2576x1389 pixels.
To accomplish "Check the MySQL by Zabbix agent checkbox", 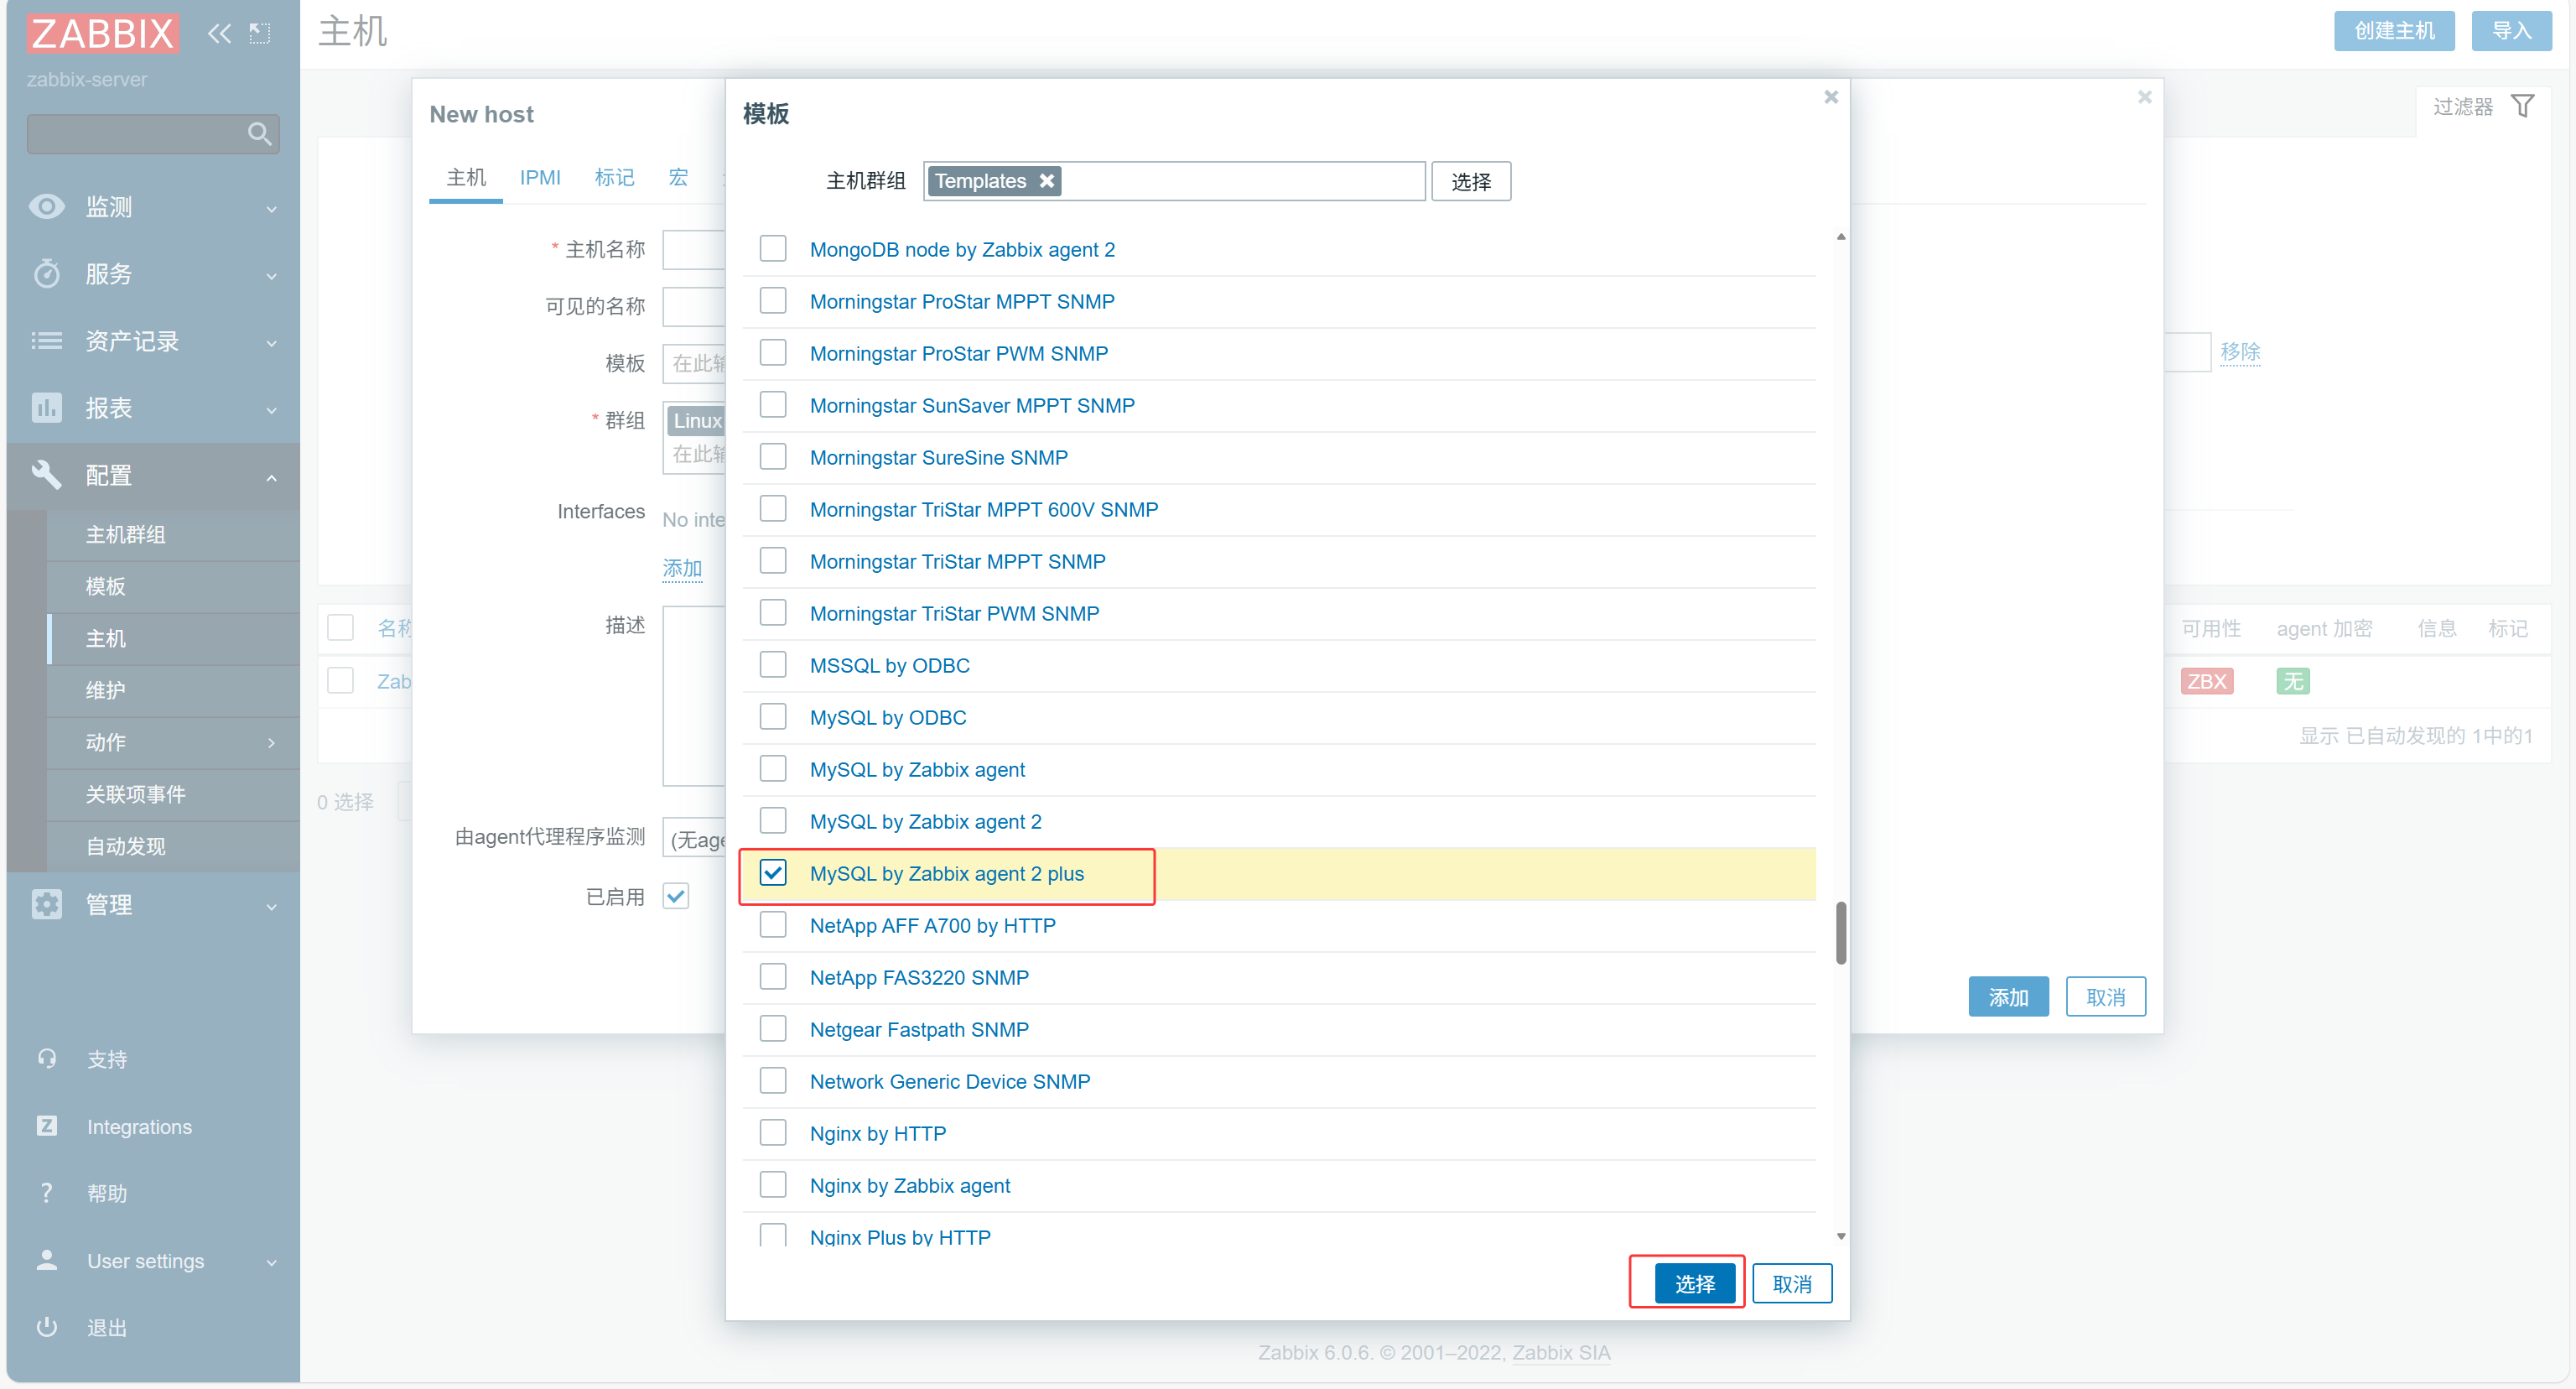I will click(x=772, y=768).
